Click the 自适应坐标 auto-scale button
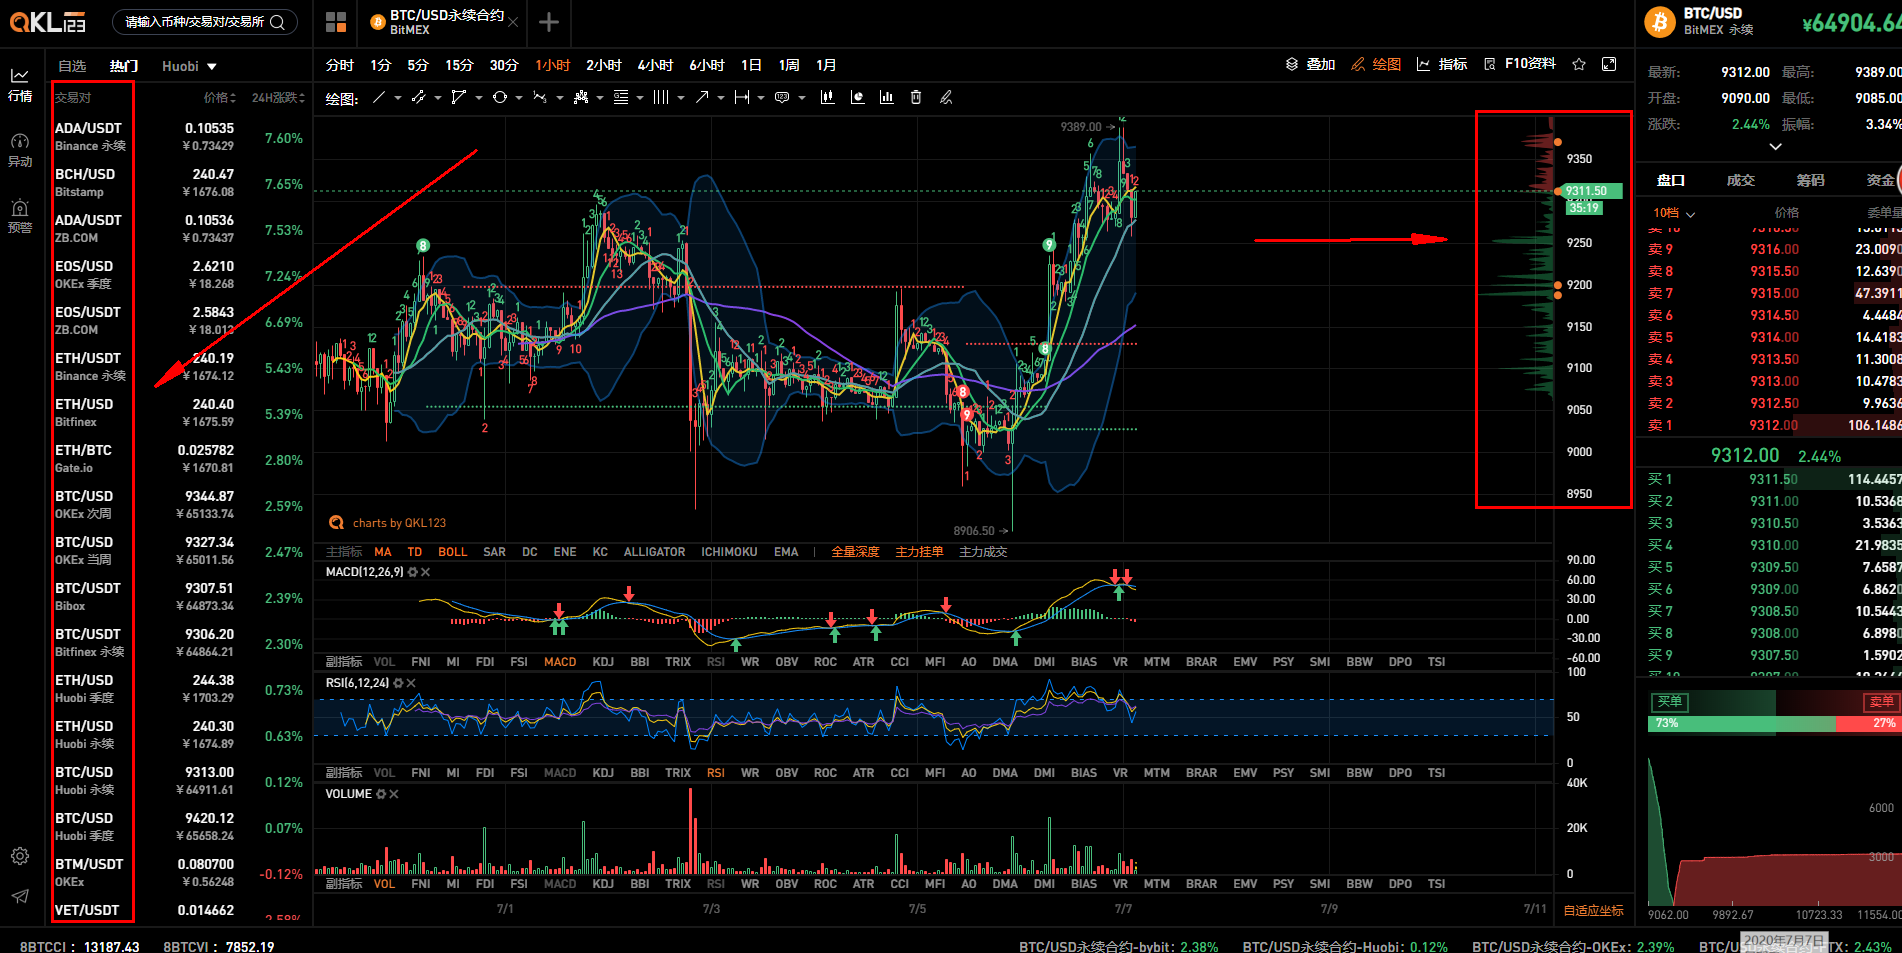This screenshot has height=953, width=1902. (1594, 910)
